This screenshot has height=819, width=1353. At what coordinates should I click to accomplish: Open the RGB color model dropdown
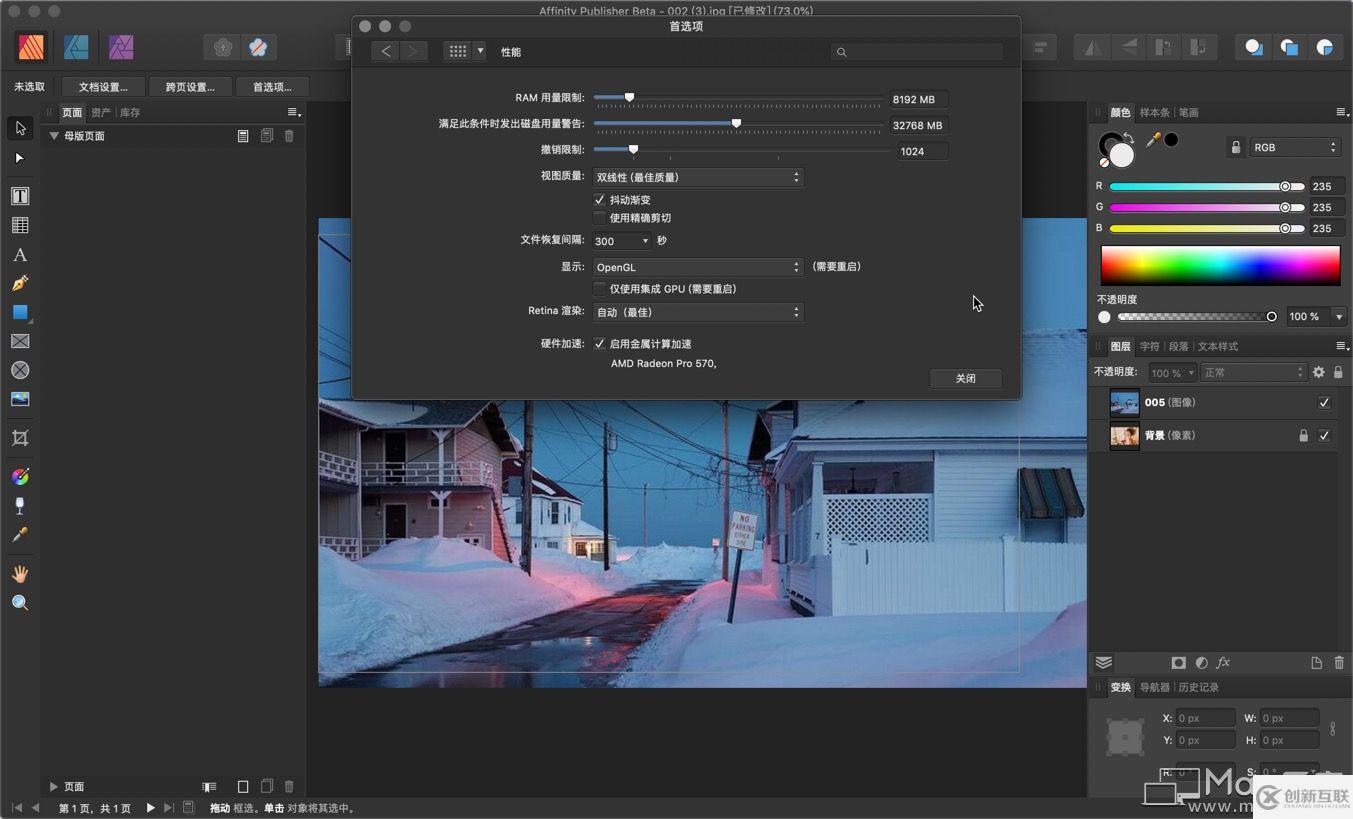point(1295,147)
